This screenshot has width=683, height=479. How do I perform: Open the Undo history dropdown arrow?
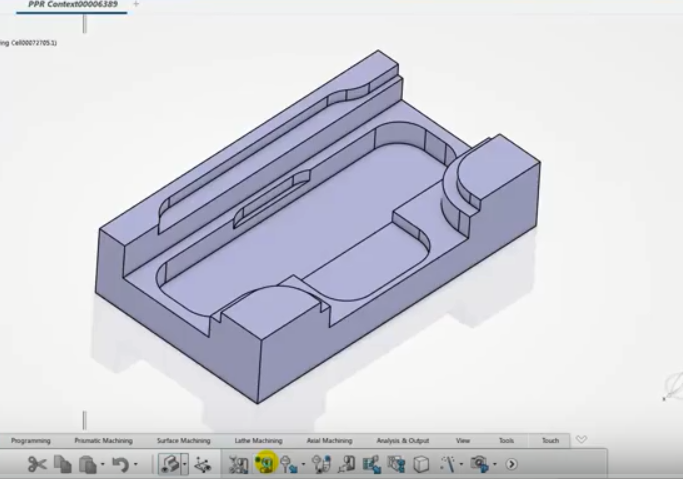point(136,465)
